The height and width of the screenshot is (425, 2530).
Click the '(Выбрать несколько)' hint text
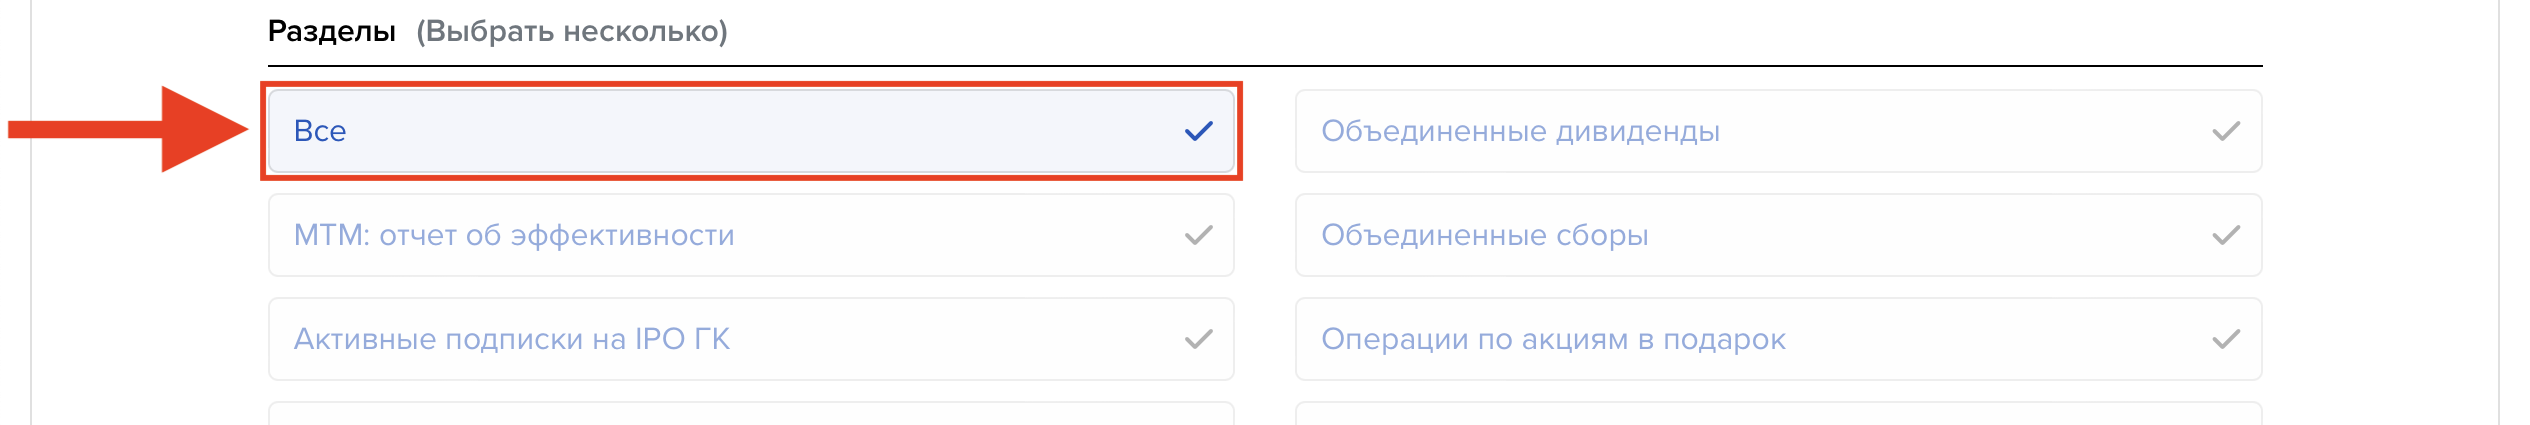572,31
